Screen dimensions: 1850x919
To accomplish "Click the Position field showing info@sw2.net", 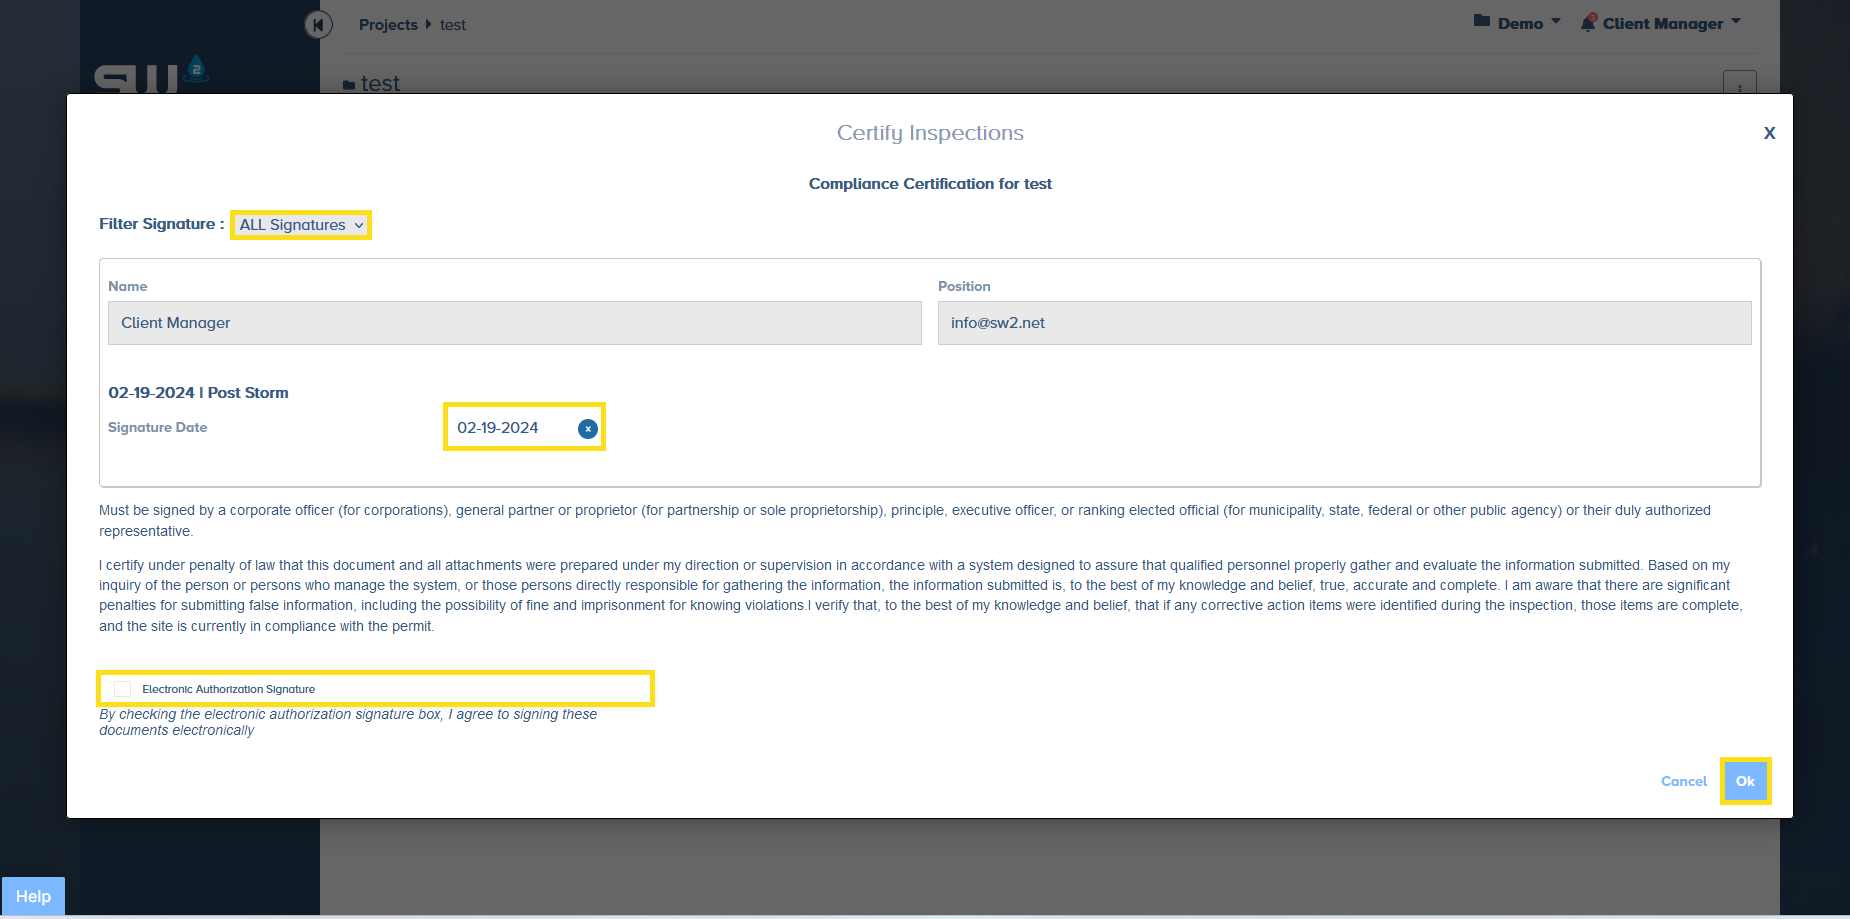I will pyautogui.click(x=1344, y=323).
